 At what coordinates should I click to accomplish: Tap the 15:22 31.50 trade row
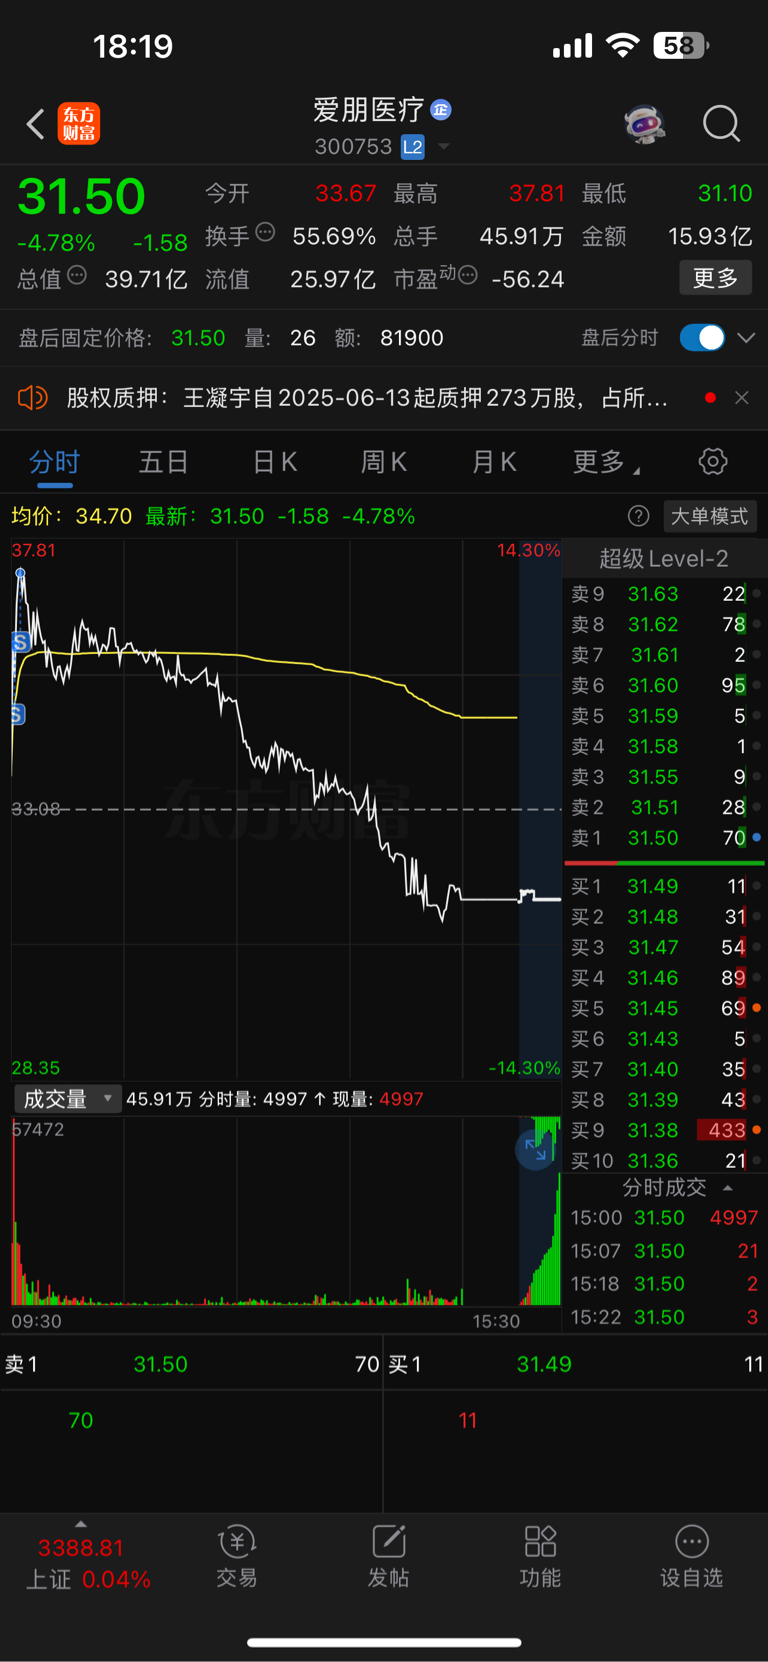click(x=664, y=1317)
